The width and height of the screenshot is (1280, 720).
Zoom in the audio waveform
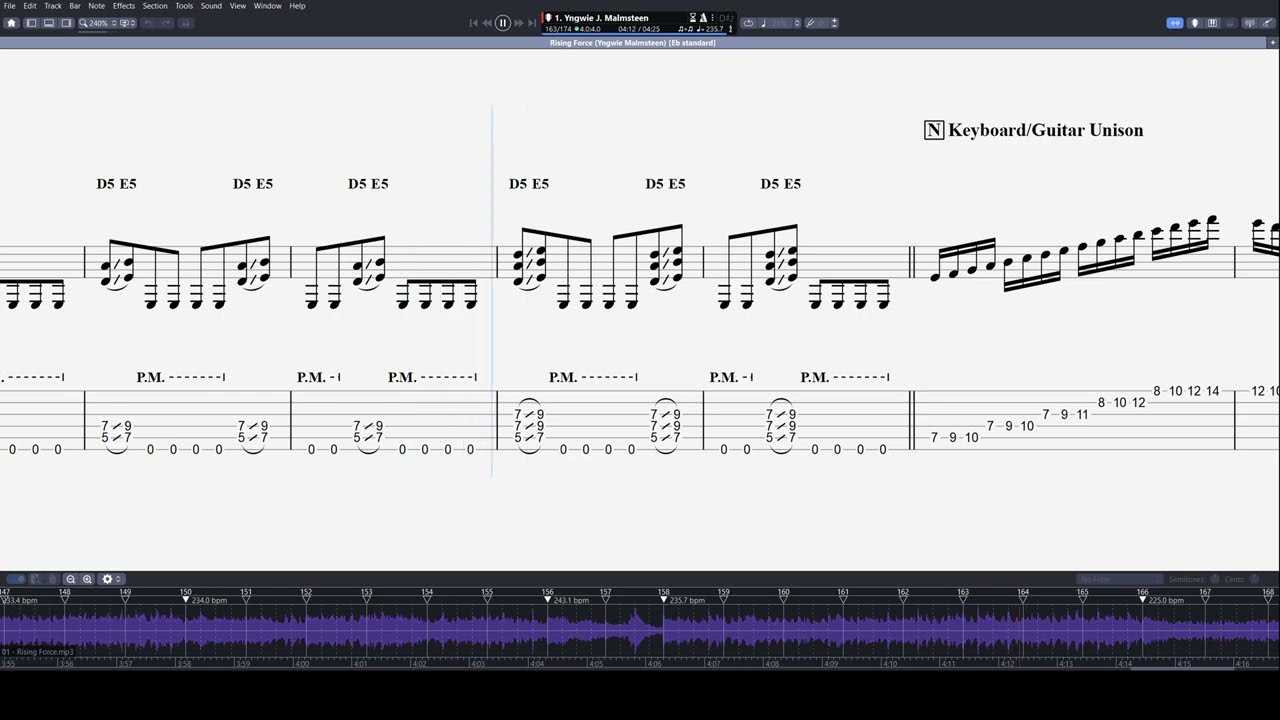(87, 579)
